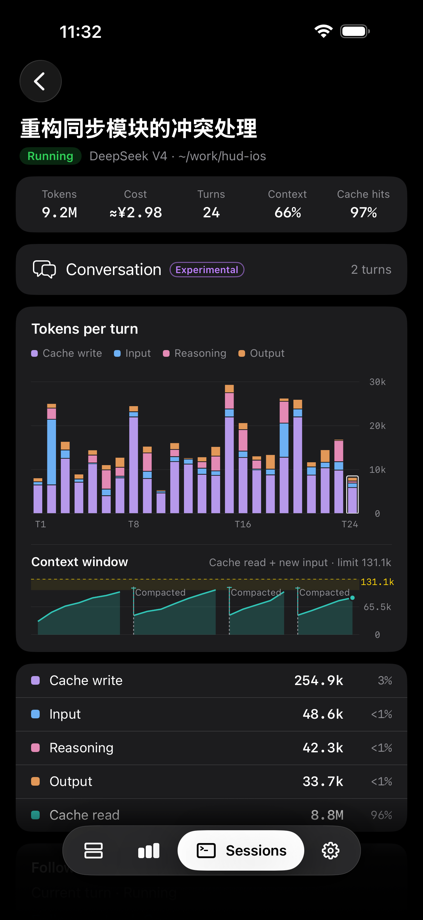The height and width of the screenshot is (920, 423).
Task: Tap the Input legend swatch in chart
Action: pos(117,353)
